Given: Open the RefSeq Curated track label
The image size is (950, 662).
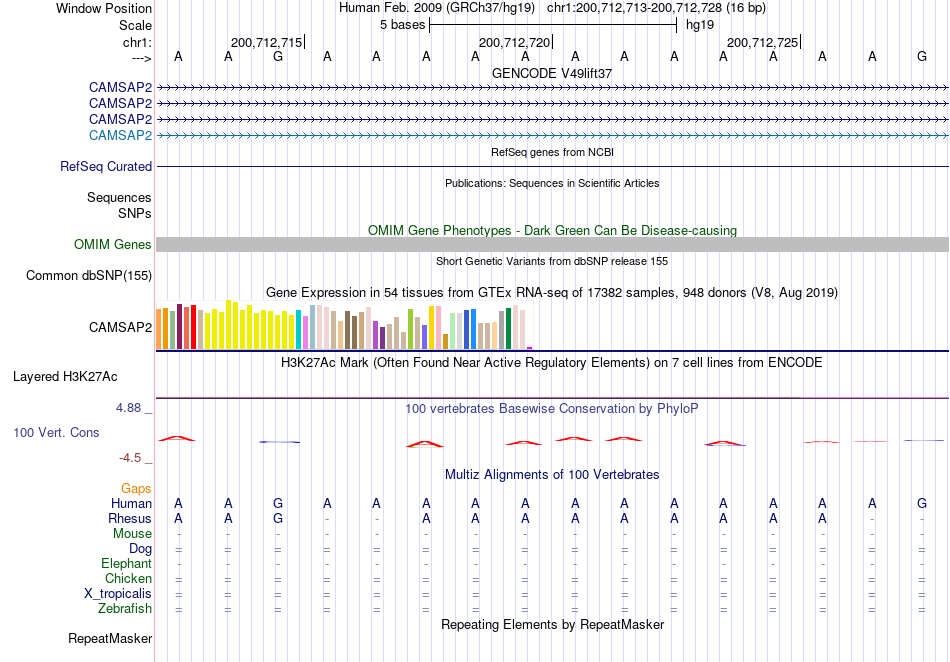Looking at the screenshot, I should [106, 166].
